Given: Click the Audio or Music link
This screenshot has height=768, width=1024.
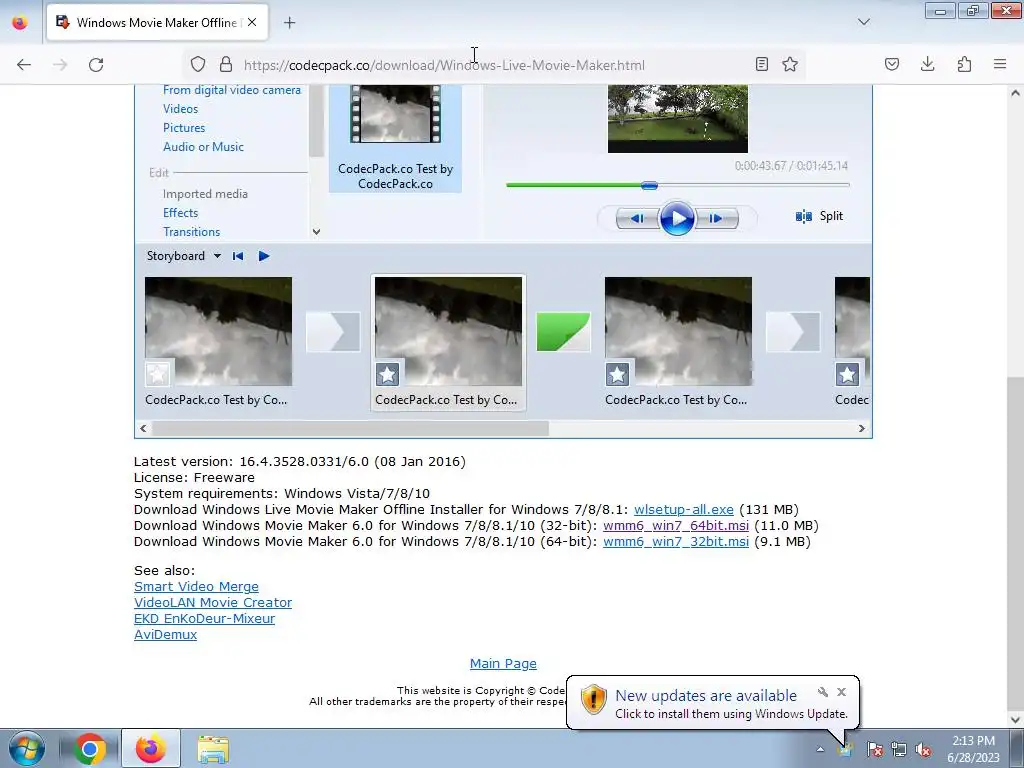Looking at the screenshot, I should click(203, 146).
